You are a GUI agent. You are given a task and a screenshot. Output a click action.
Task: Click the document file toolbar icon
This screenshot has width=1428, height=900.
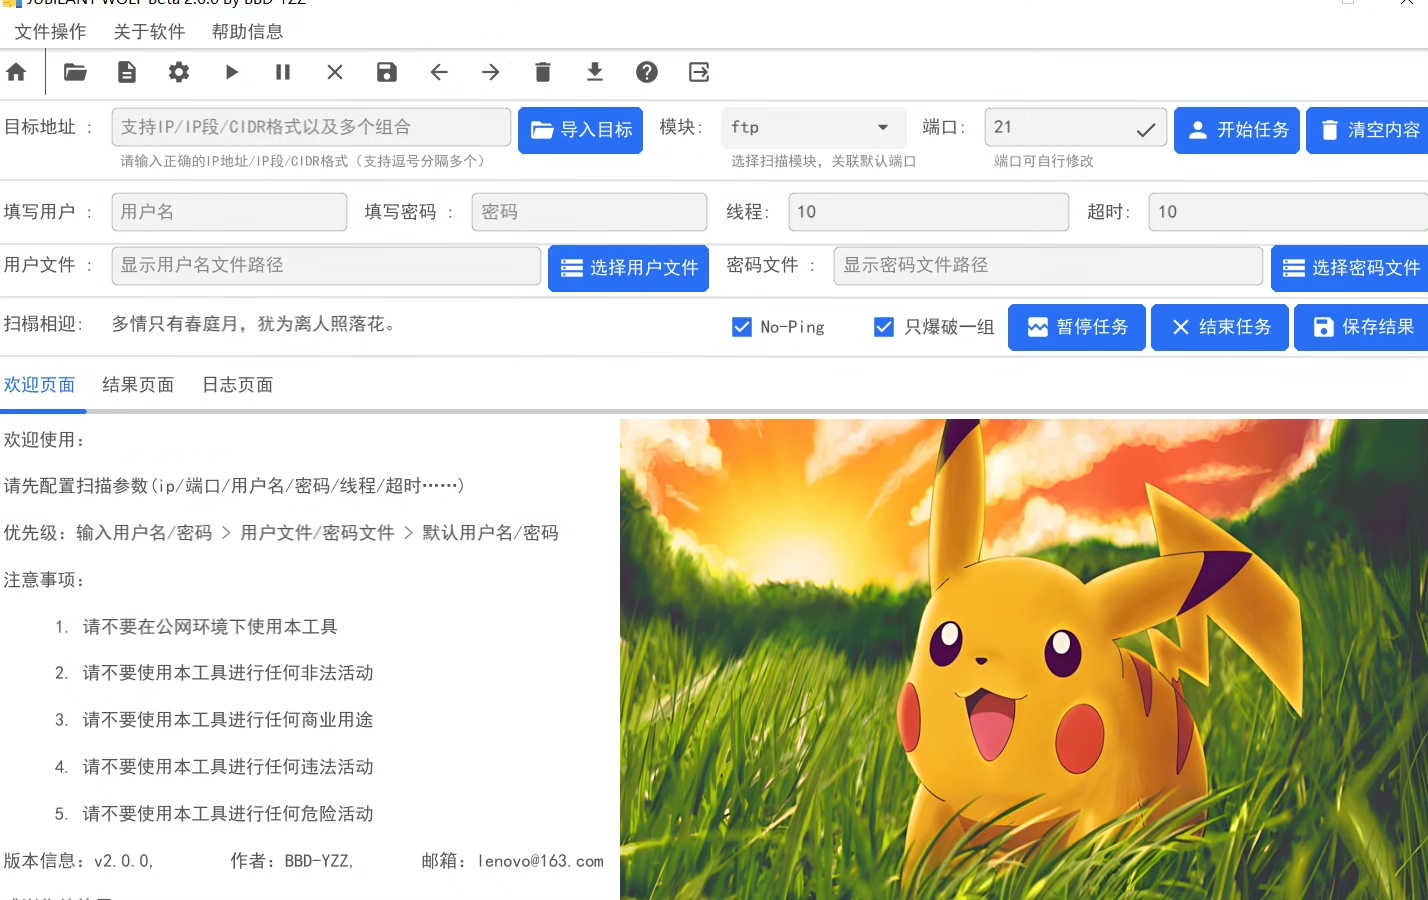127,72
